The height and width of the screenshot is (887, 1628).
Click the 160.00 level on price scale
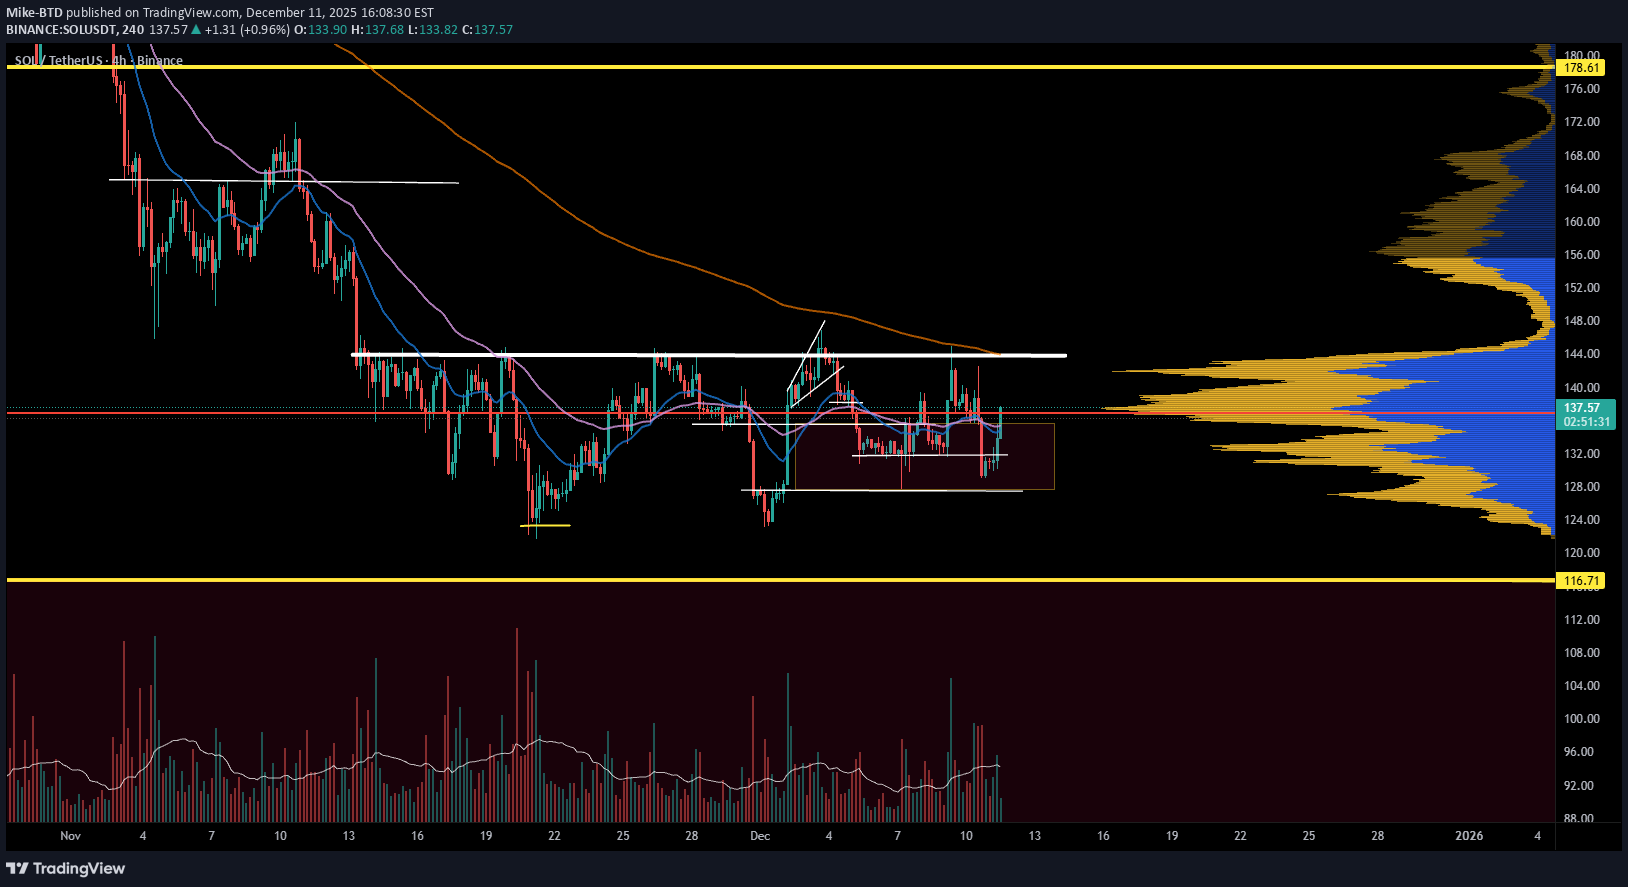coord(1581,222)
